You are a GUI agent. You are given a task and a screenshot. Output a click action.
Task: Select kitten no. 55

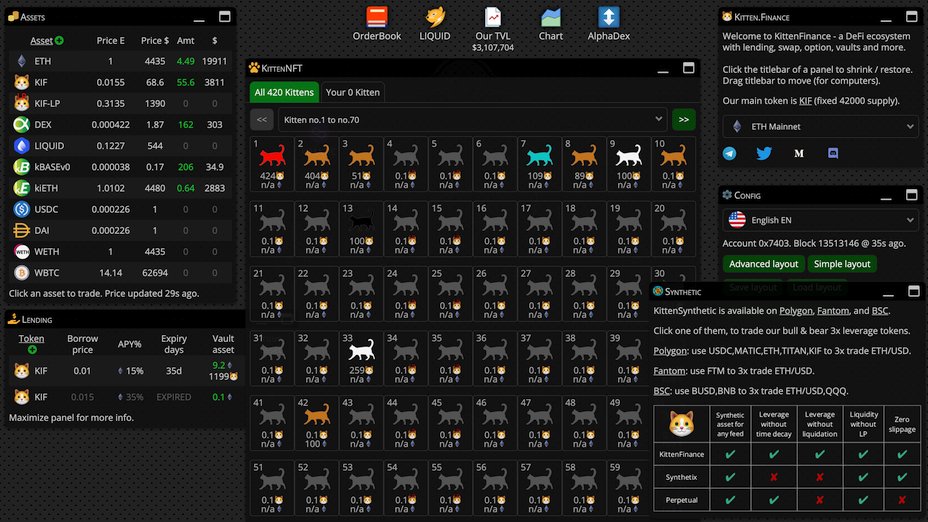(x=450, y=486)
